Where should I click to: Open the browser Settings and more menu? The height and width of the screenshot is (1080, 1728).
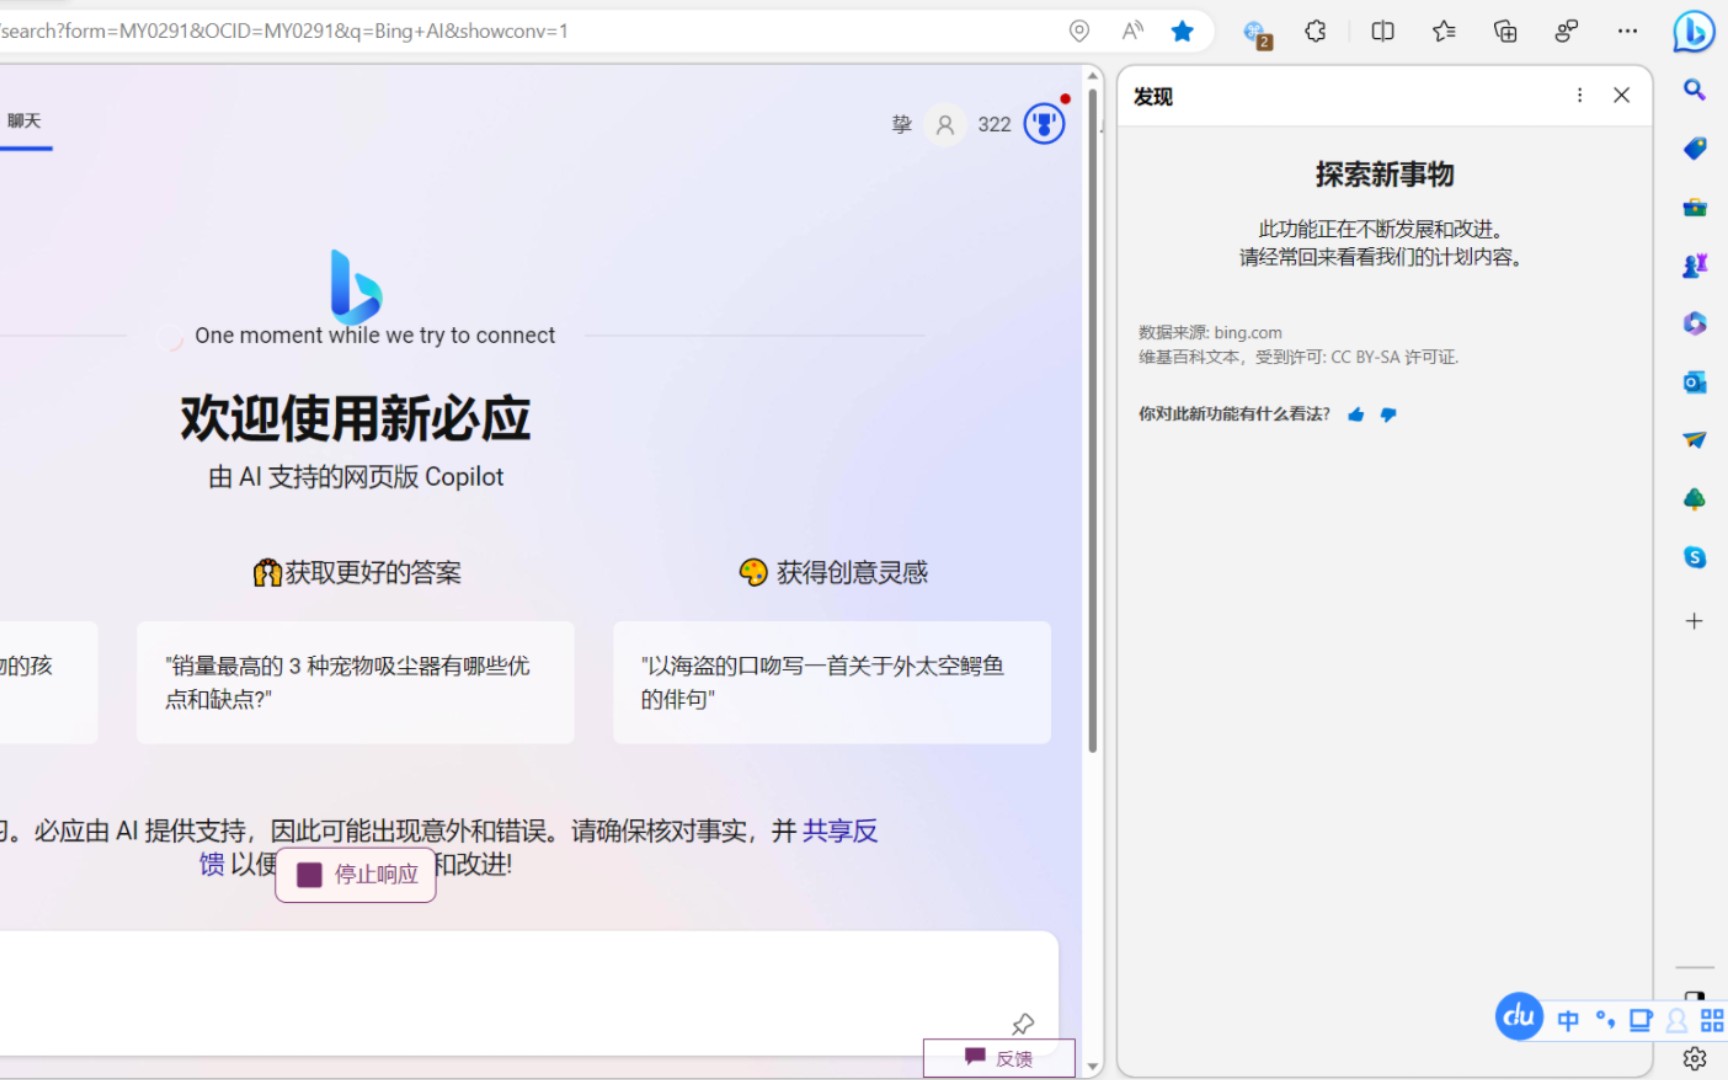(x=1628, y=31)
